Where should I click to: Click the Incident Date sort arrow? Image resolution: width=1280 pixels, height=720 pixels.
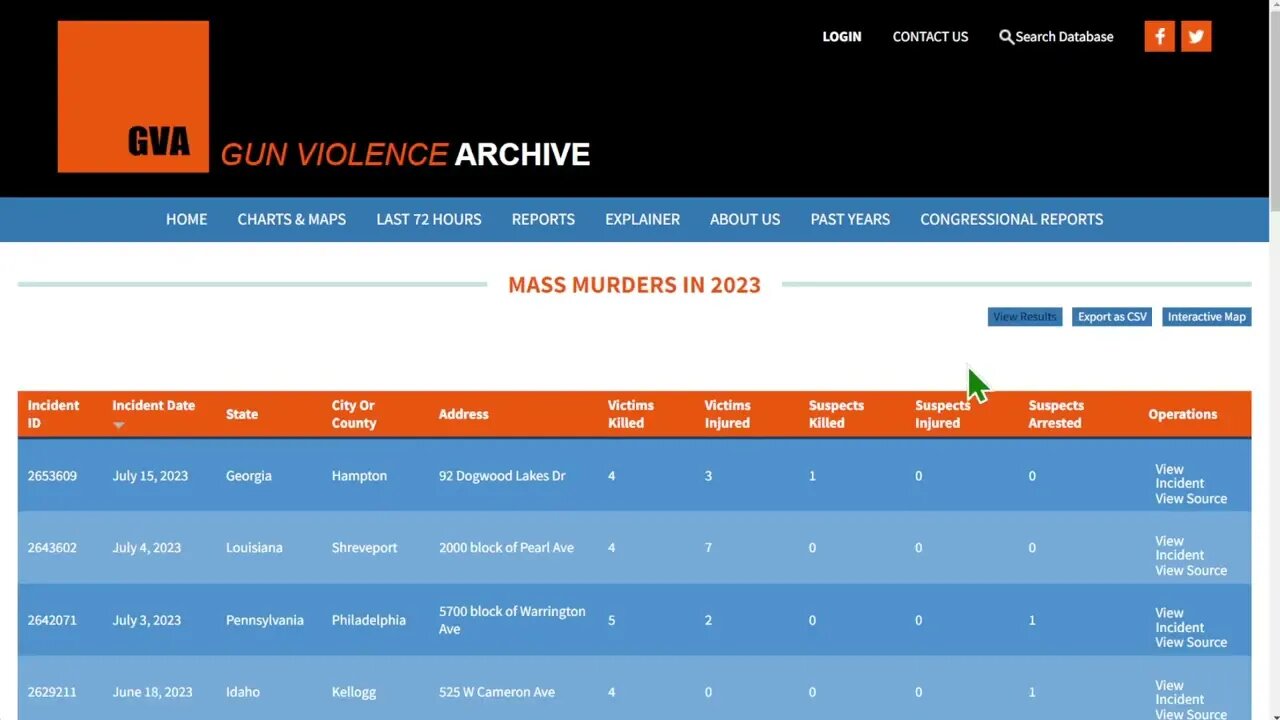coord(119,425)
